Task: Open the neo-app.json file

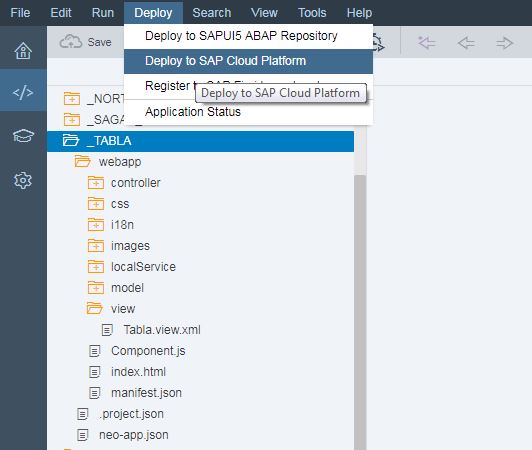Action: click(x=134, y=435)
